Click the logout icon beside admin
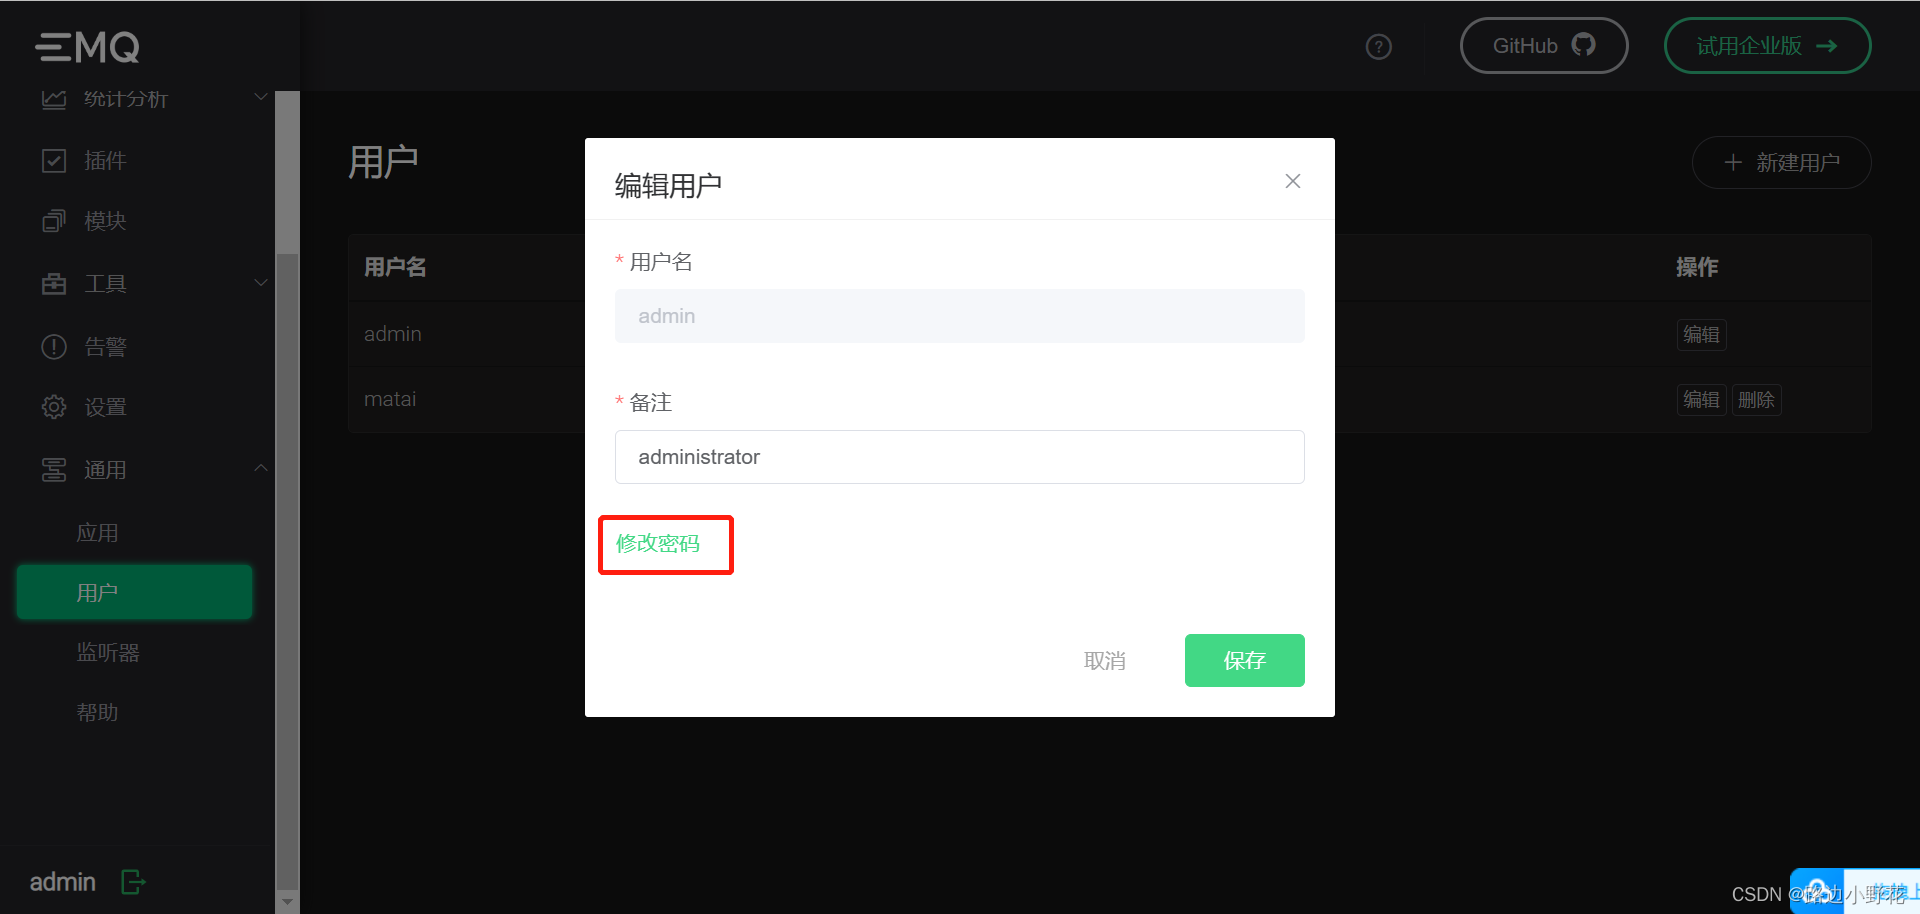Screen dimensions: 1920x914 pyautogui.click(x=133, y=881)
